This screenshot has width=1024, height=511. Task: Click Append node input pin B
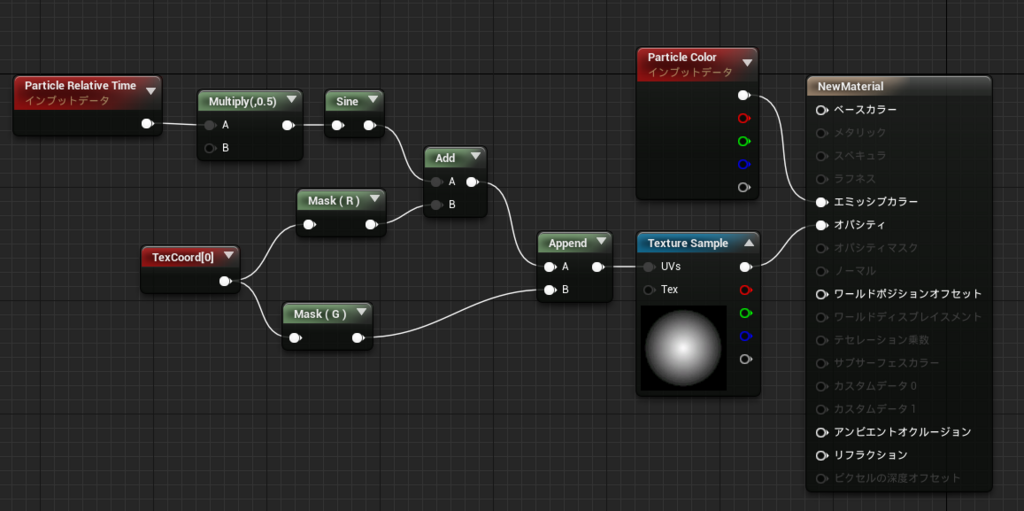click(550, 289)
